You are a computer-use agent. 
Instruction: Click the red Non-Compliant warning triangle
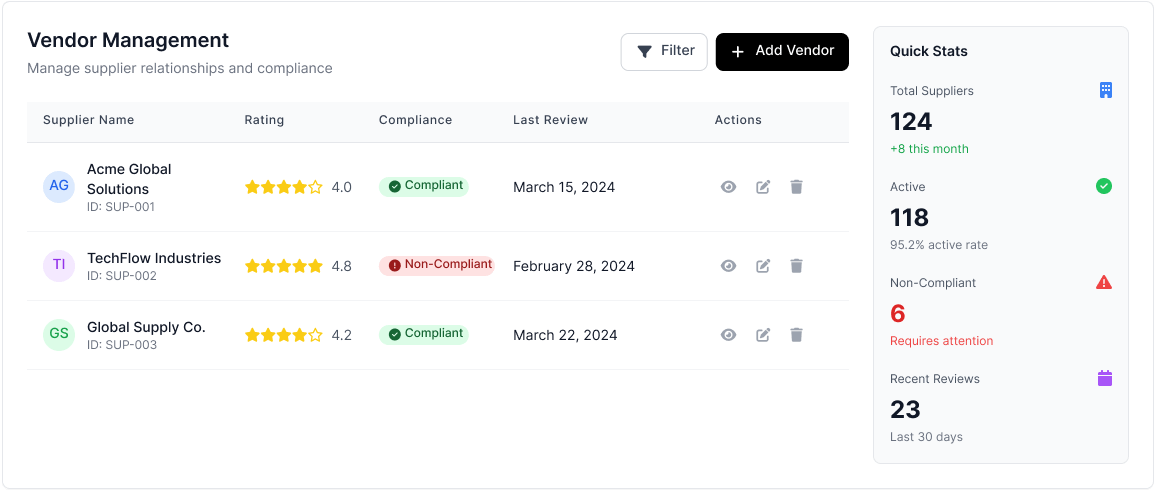point(1104,283)
